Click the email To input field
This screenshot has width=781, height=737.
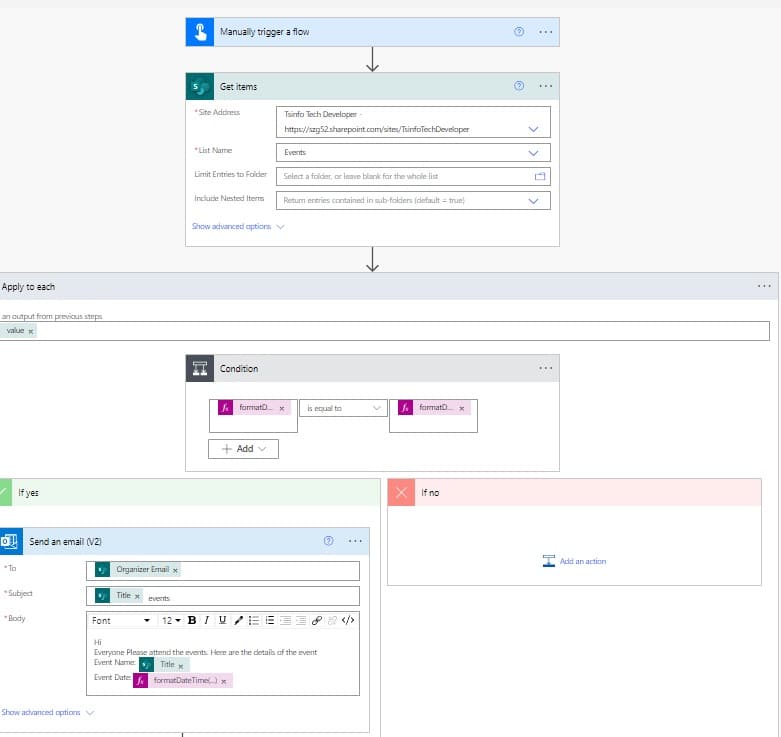(223, 571)
